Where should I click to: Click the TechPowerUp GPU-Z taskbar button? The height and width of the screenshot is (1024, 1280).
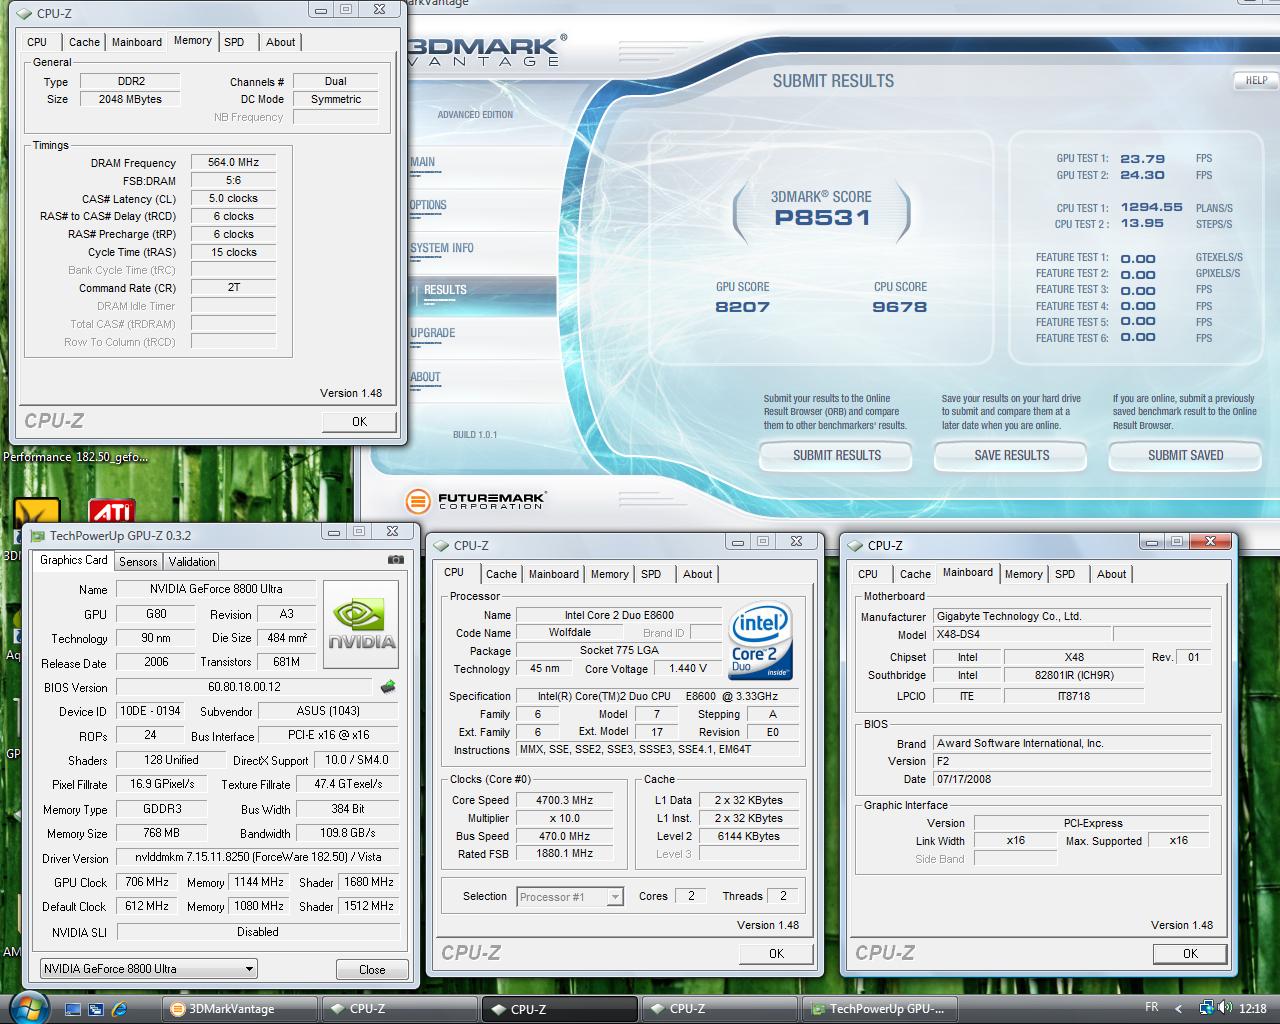[879, 1009]
